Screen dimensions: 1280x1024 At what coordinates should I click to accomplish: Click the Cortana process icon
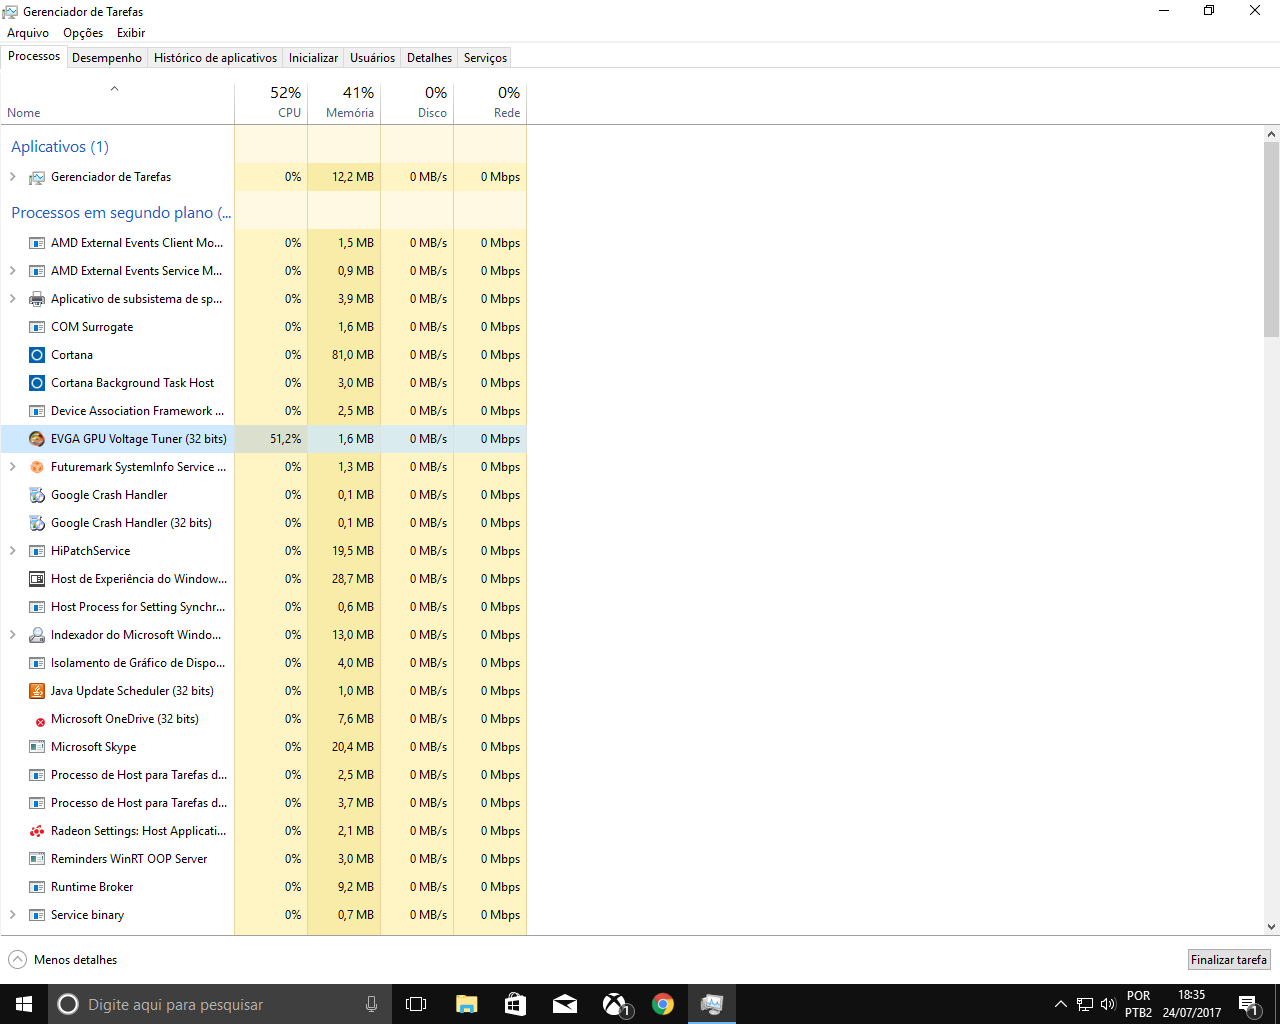click(x=37, y=355)
